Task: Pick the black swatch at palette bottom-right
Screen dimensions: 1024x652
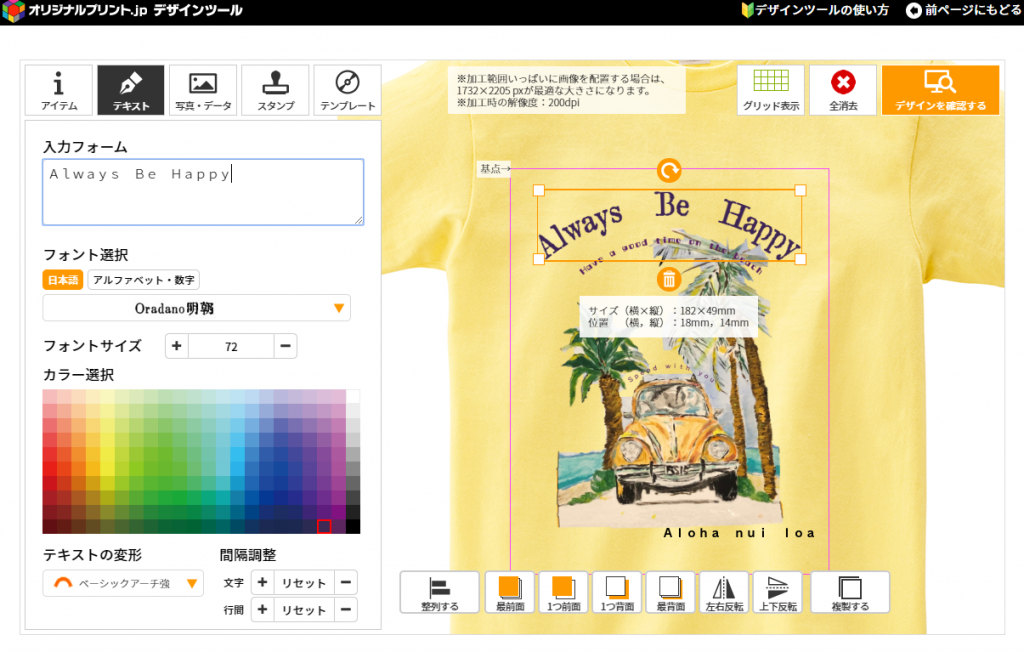Action: coord(353,527)
